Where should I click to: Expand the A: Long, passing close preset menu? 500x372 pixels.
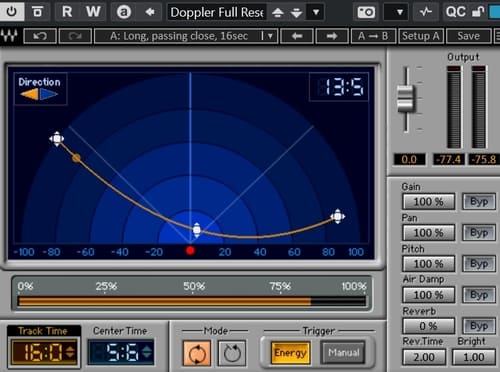(270, 36)
